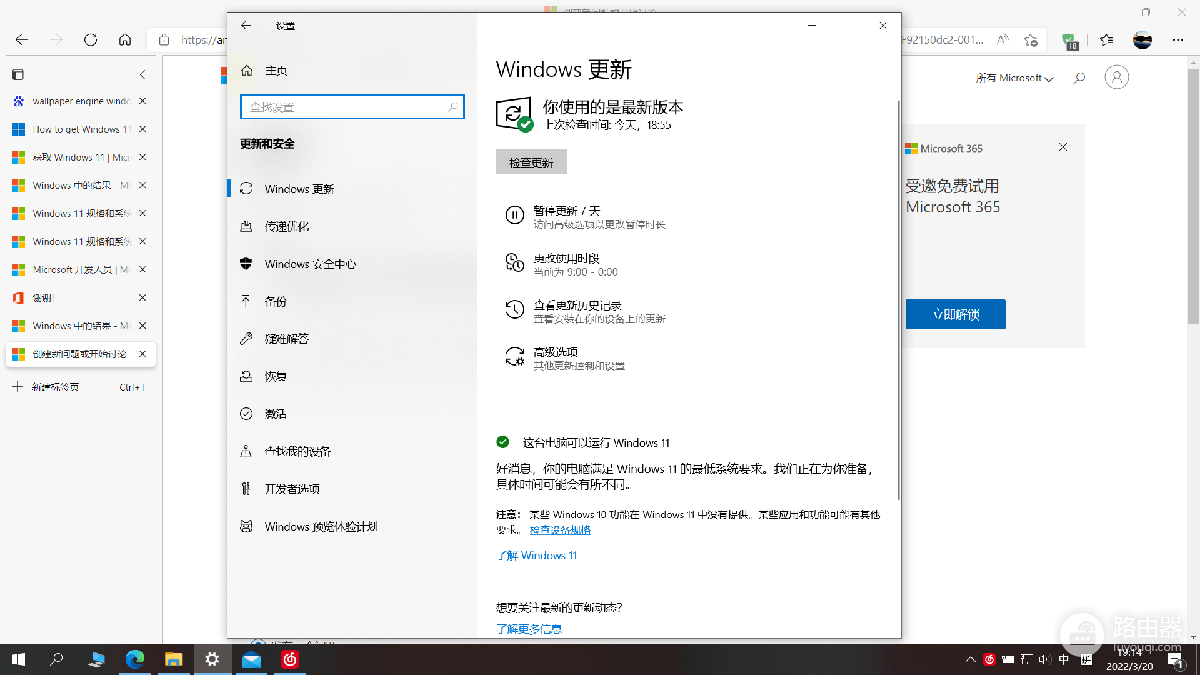The height and width of the screenshot is (675, 1200).
Task: Open troubleshoot (疑难解答) page
Action: tap(352, 339)
